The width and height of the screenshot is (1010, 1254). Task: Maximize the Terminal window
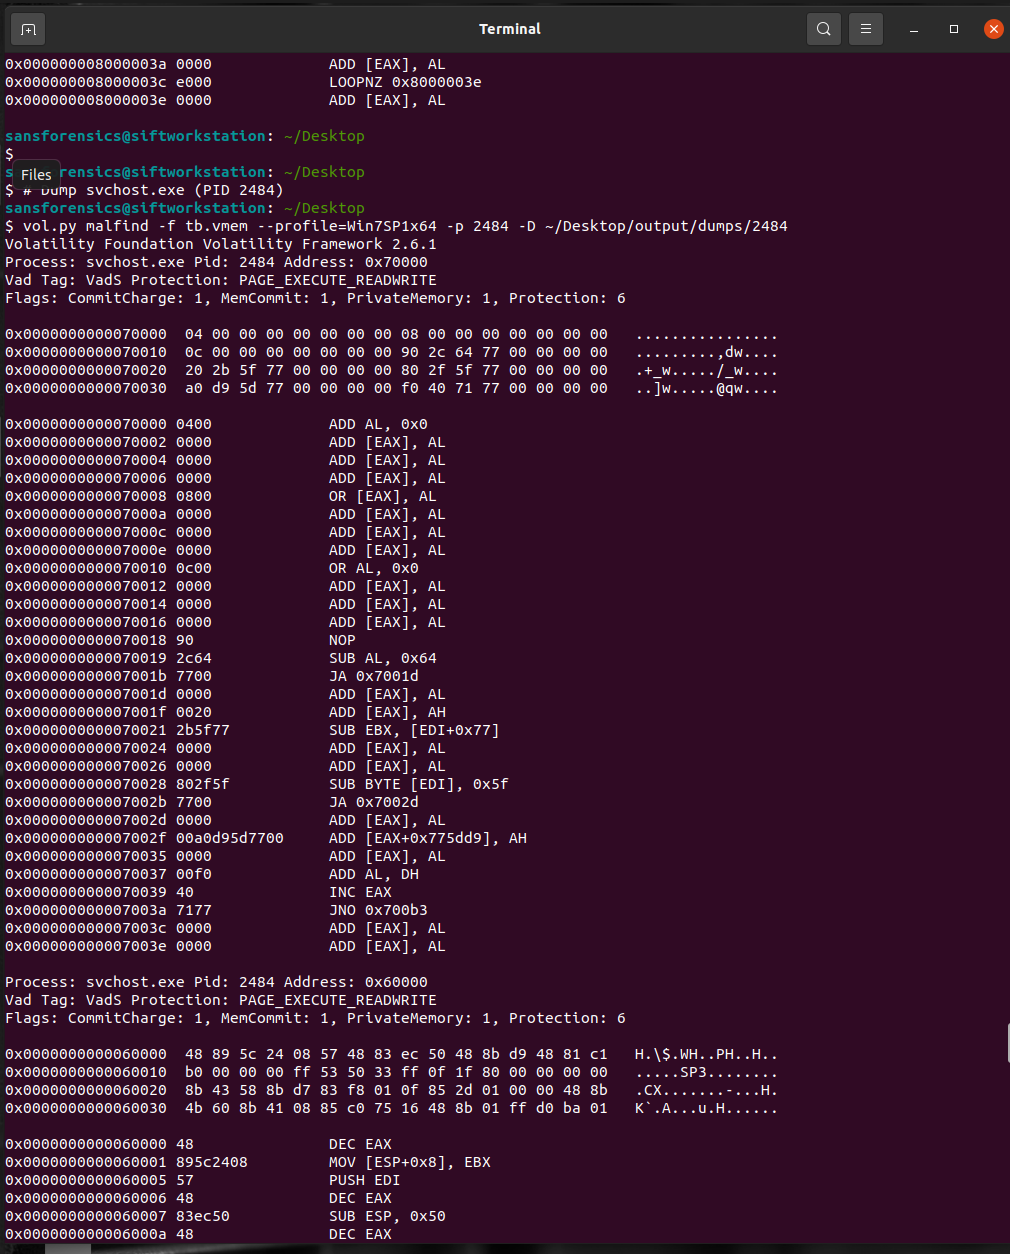[x=954, y=29]
